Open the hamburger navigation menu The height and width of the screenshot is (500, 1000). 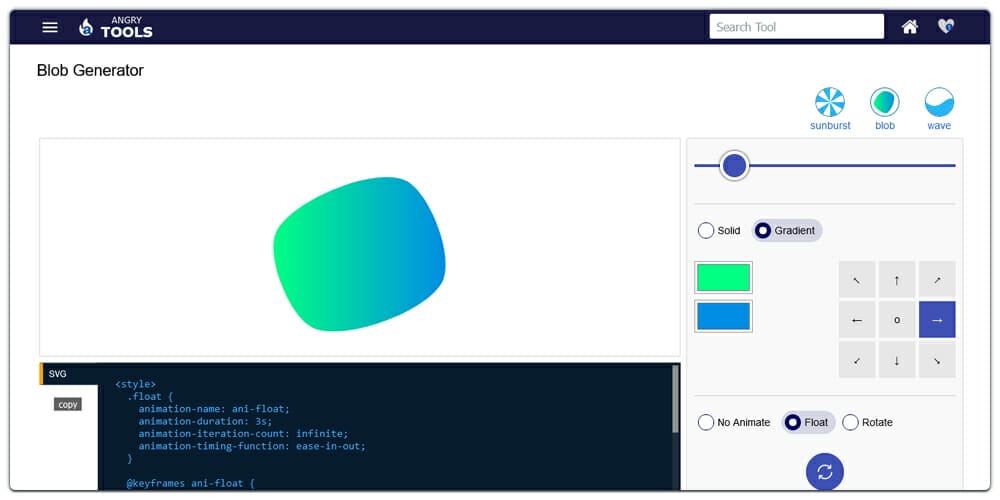(50, 27)
